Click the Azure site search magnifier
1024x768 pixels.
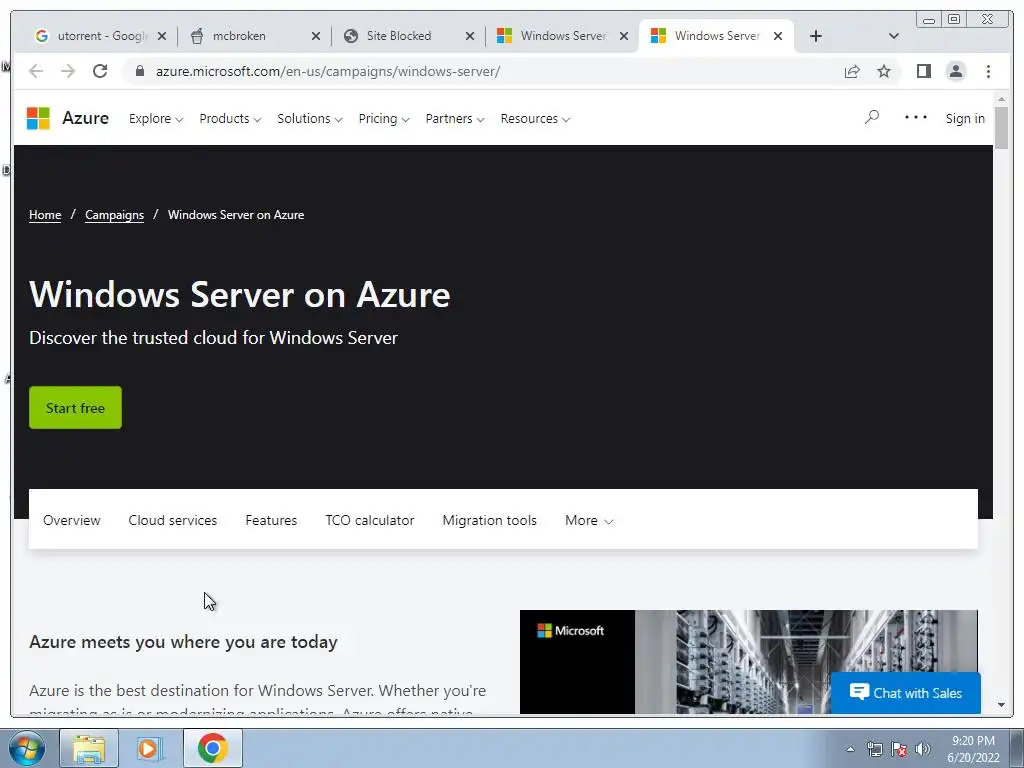click(x=872, y=118)
